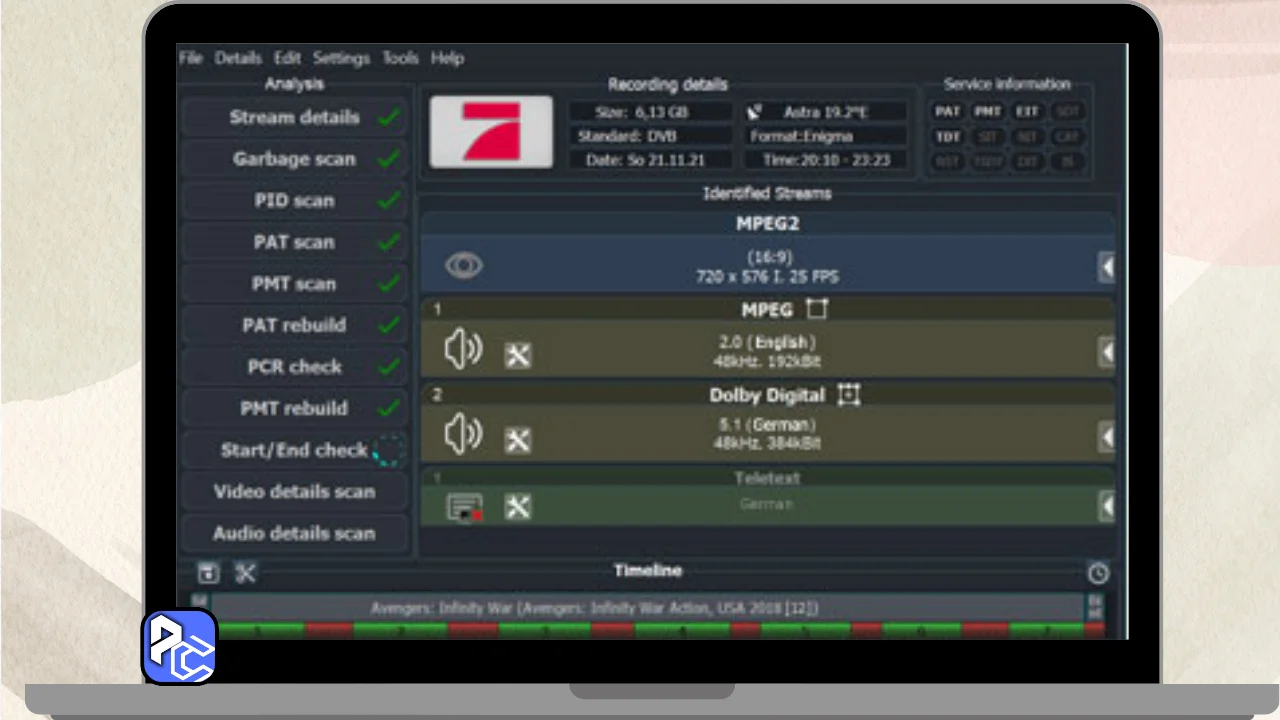This screenshot has width=1280, height=720.
Task: Expand the Dolby Digital 5.1 stream arrow
Action: [x=1107, y=437]
